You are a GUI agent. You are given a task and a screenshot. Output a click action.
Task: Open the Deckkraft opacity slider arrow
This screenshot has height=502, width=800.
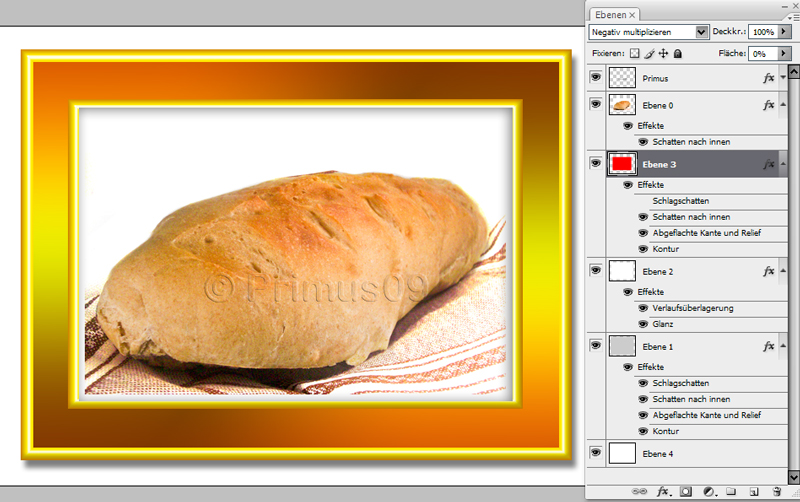tap(784, 32)
